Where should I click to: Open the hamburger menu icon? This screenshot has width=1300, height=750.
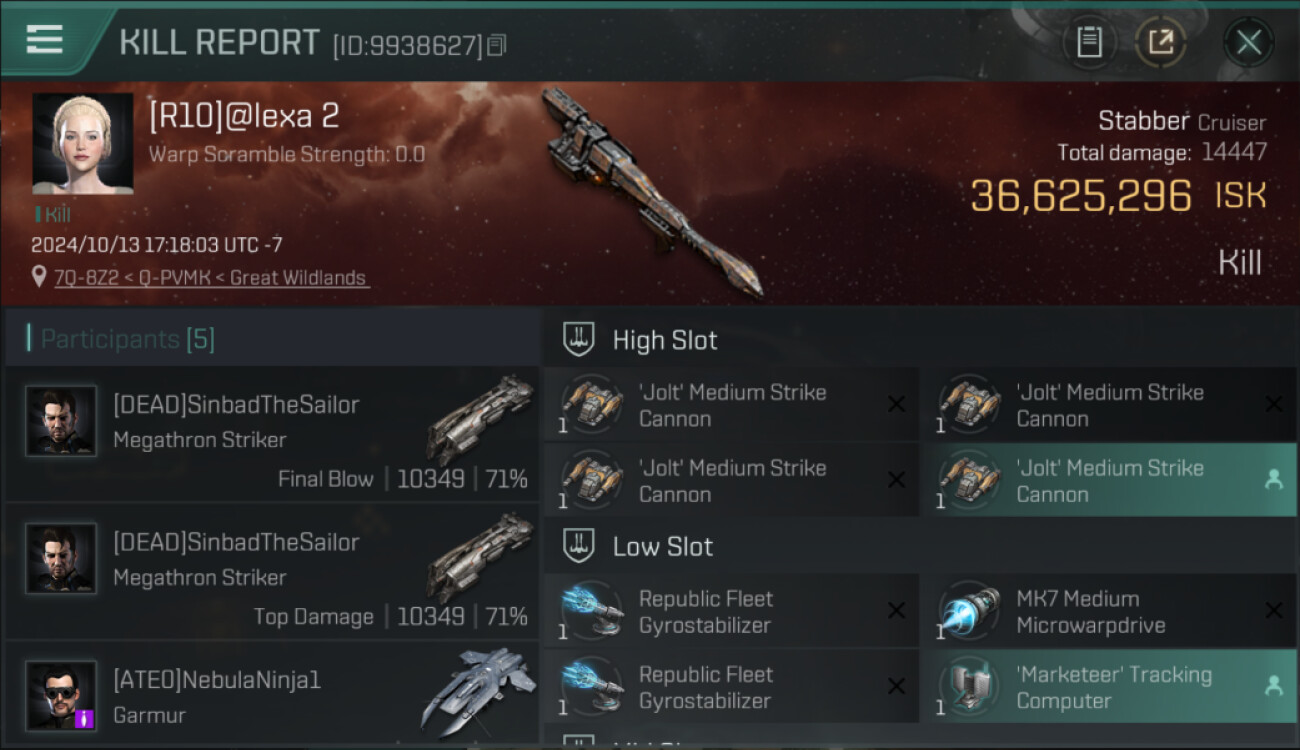click(44, 39)
